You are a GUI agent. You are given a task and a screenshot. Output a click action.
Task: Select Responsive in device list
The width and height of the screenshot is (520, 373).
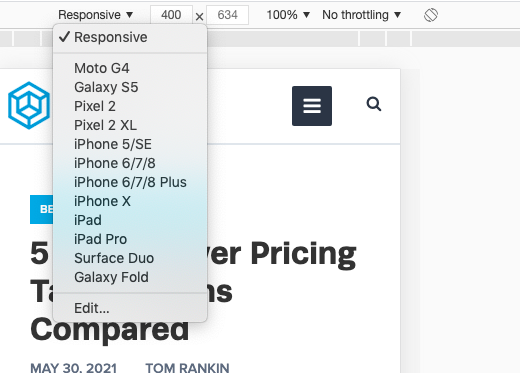pos(130,37)
